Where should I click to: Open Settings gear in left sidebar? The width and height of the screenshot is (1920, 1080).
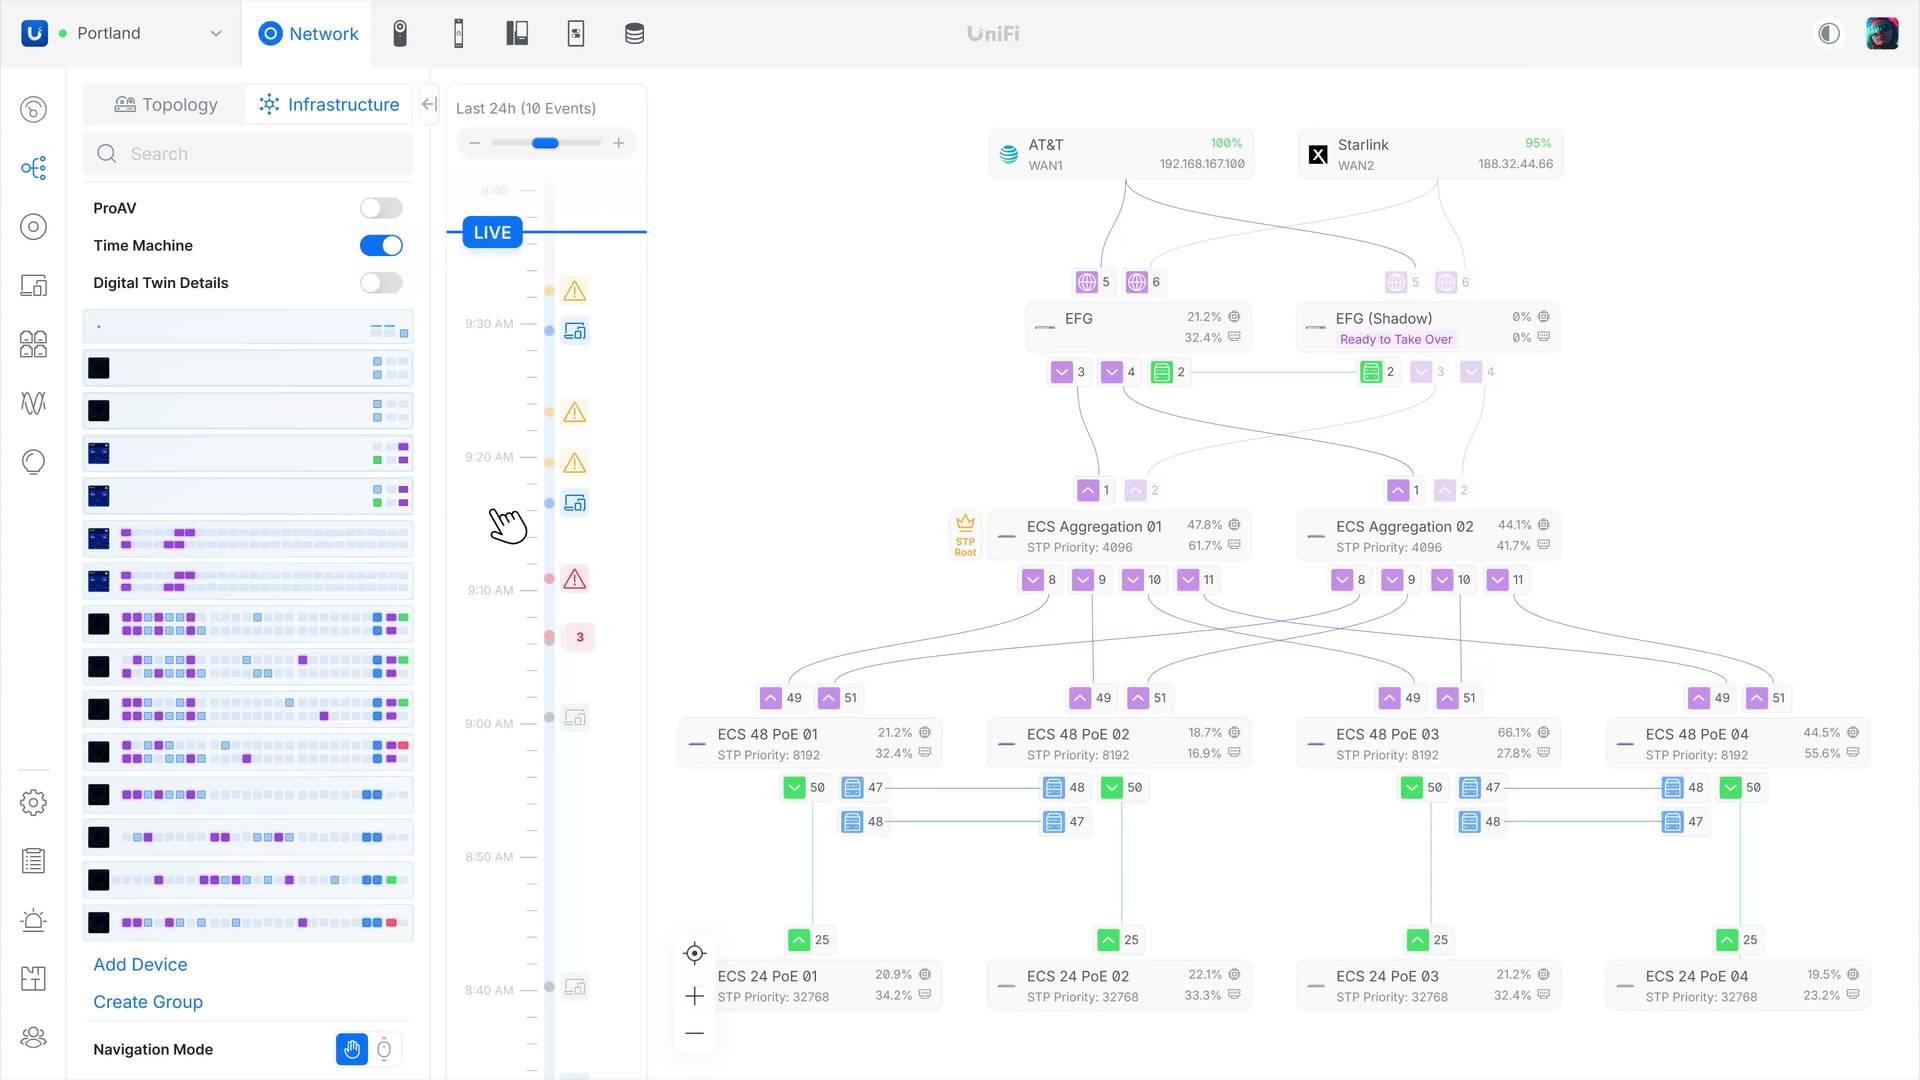pos(33,802)
